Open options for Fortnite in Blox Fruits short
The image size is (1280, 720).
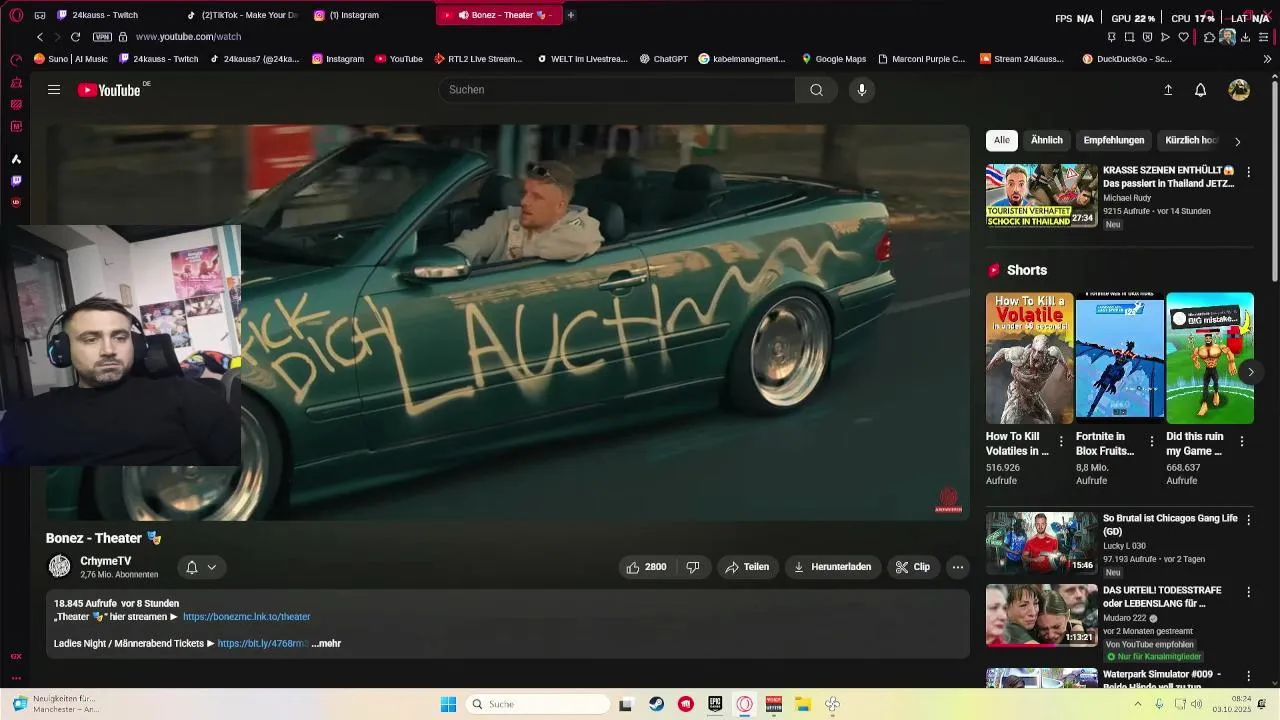1151,441
